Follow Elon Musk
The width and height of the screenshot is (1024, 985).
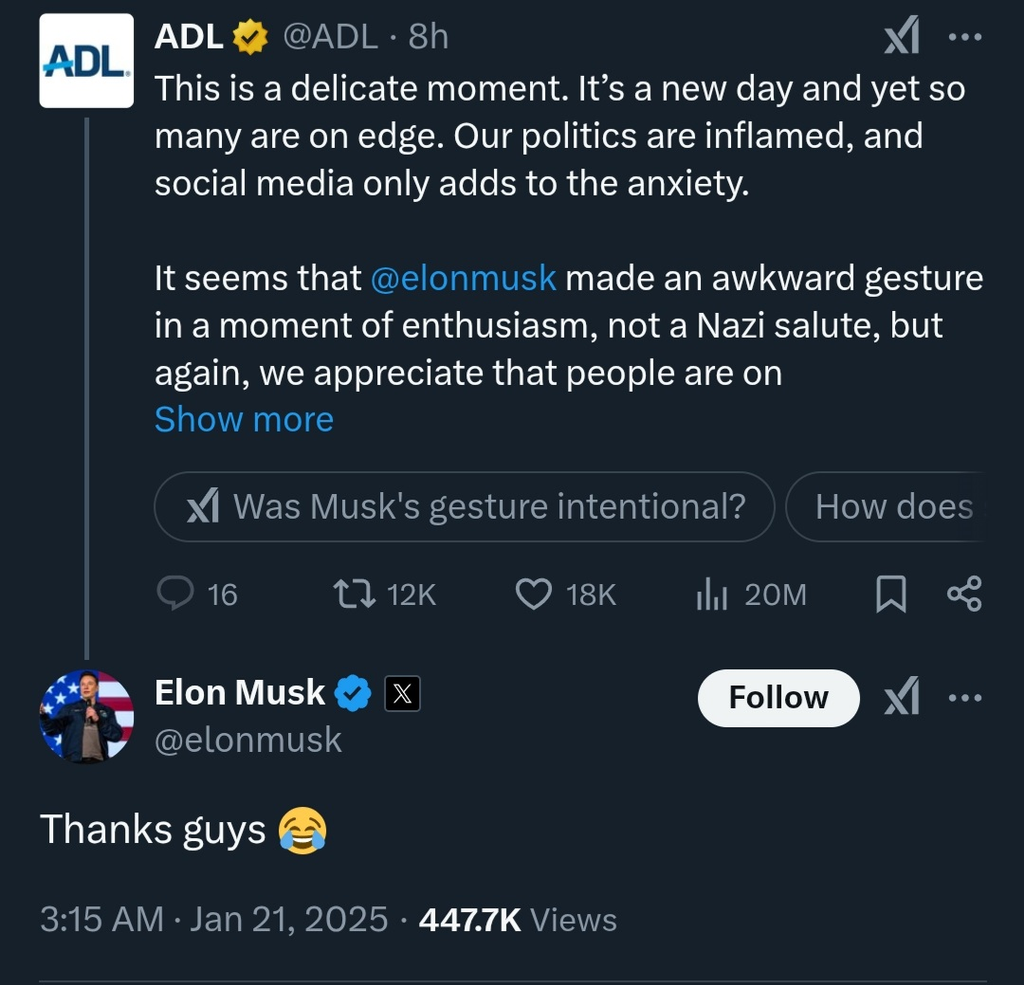click(778, 697)
